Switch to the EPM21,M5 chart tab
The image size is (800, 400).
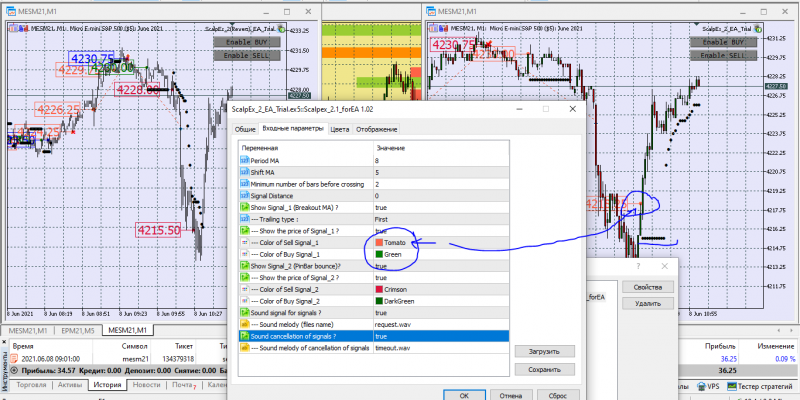pyautogui.click(x=79, y=330)
